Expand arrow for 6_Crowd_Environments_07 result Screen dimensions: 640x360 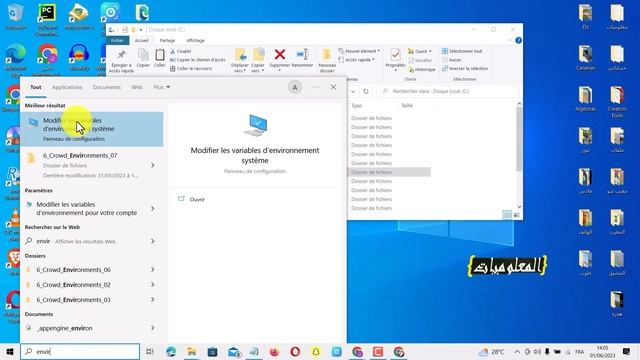153,165
